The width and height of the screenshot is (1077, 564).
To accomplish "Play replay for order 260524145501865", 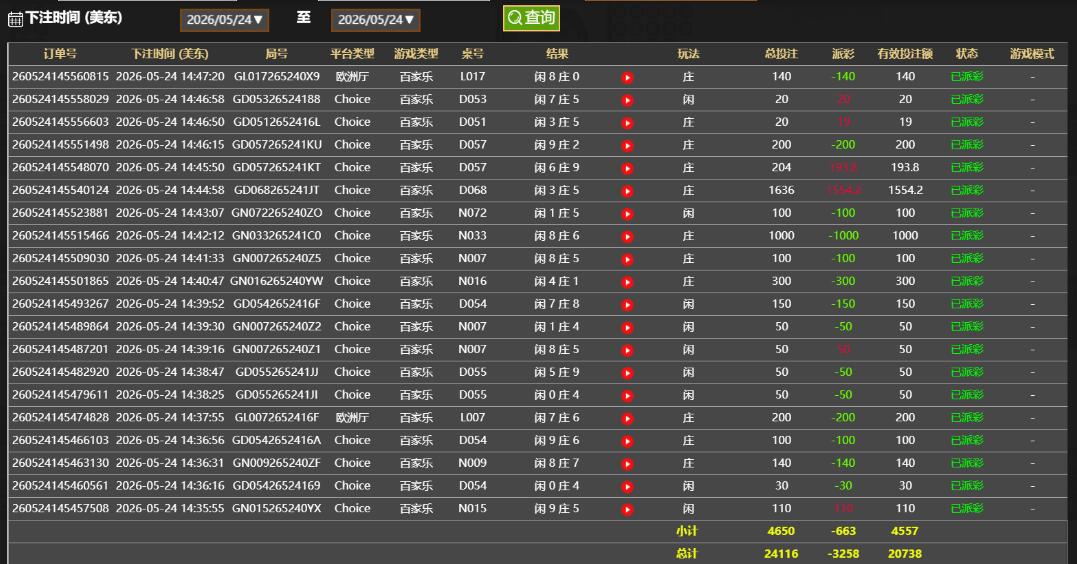I will pyautogui.click(x=627, y=282).
